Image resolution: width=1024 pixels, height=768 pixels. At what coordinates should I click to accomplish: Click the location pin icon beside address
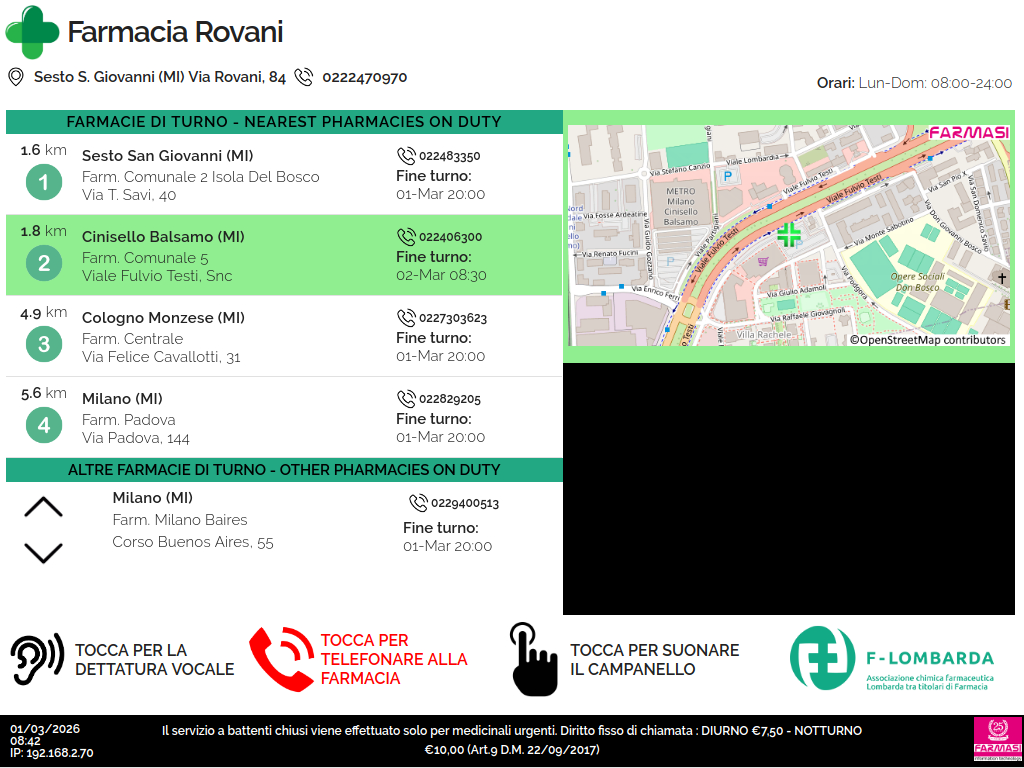pos(16,77)
